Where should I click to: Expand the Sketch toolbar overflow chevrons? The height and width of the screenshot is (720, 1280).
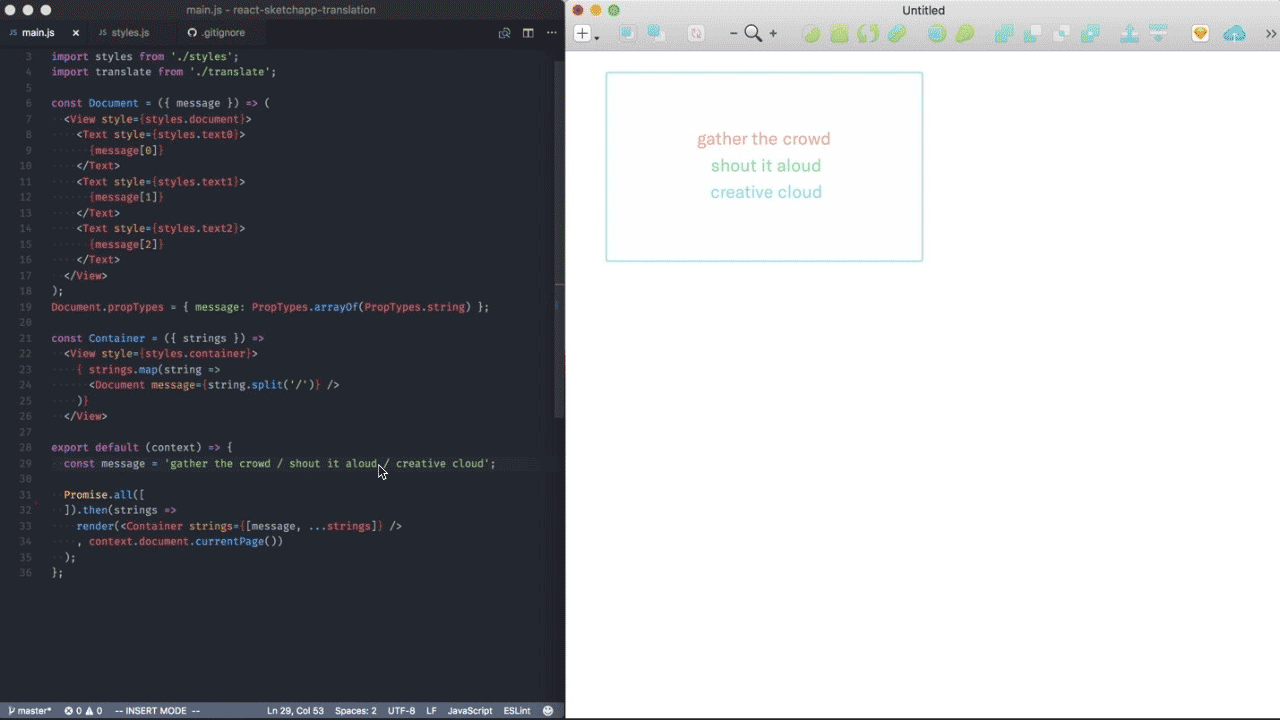point(1271,34)
